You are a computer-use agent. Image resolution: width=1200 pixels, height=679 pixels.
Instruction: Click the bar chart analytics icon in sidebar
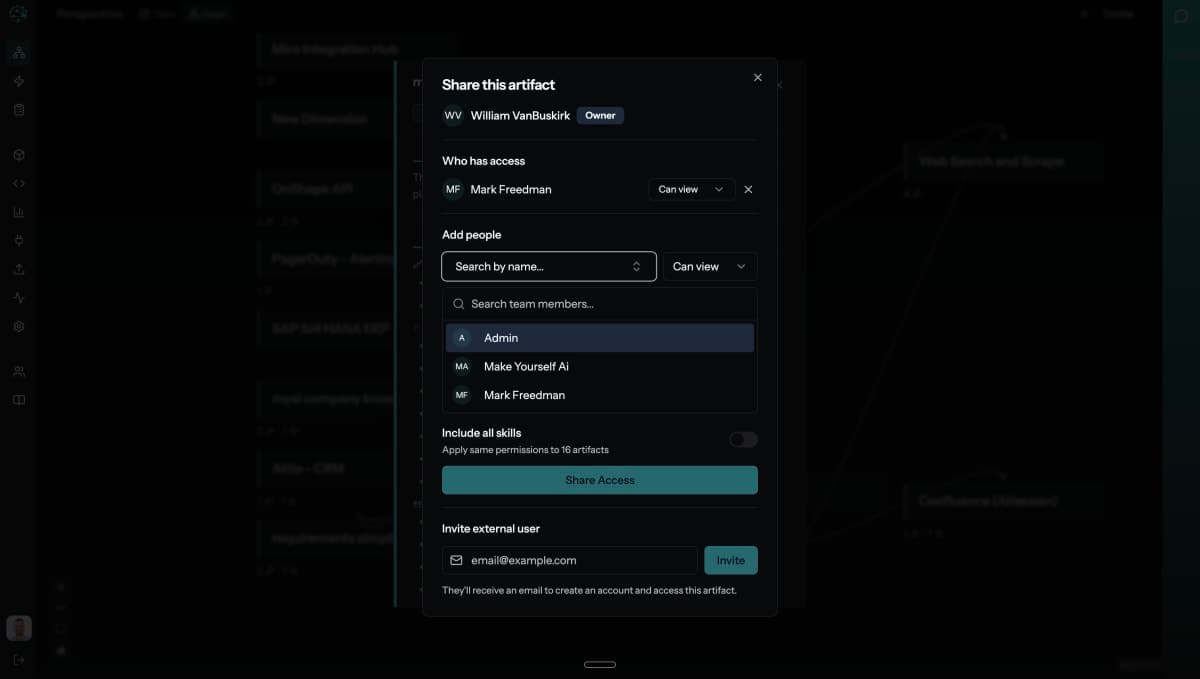pyautogui.click(x=17, y=211)
